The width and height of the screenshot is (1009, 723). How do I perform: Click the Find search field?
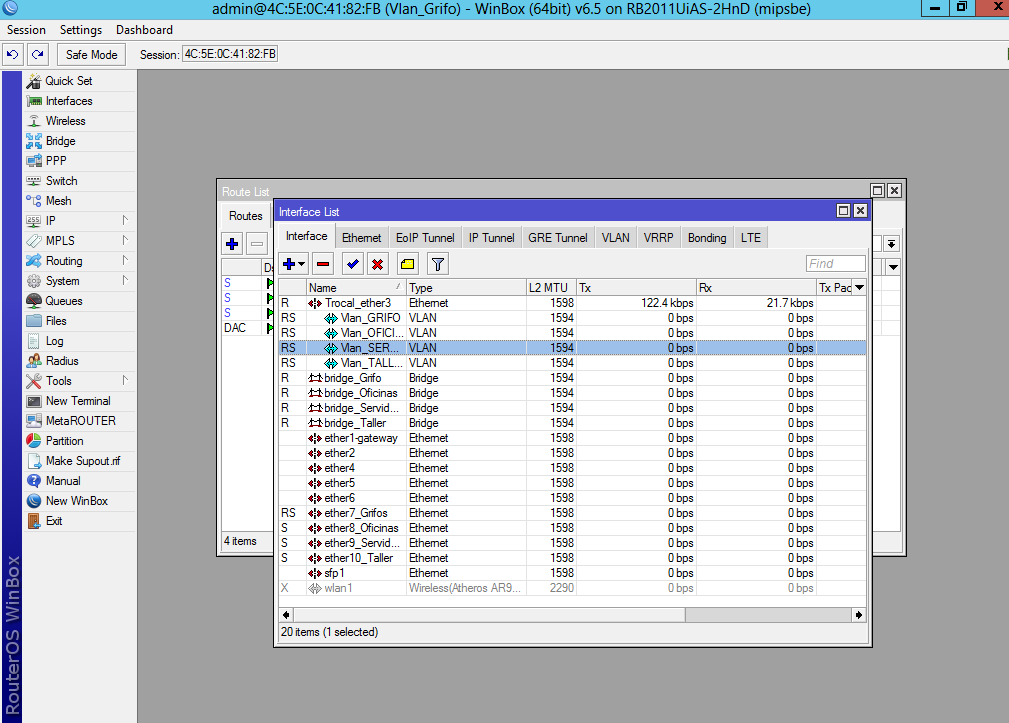835,263
